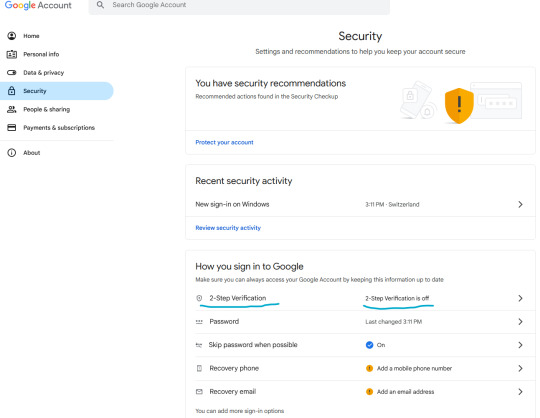Viewport: 540px width, 418px height.
Task: Open People & sharing page
Action: 57,109
